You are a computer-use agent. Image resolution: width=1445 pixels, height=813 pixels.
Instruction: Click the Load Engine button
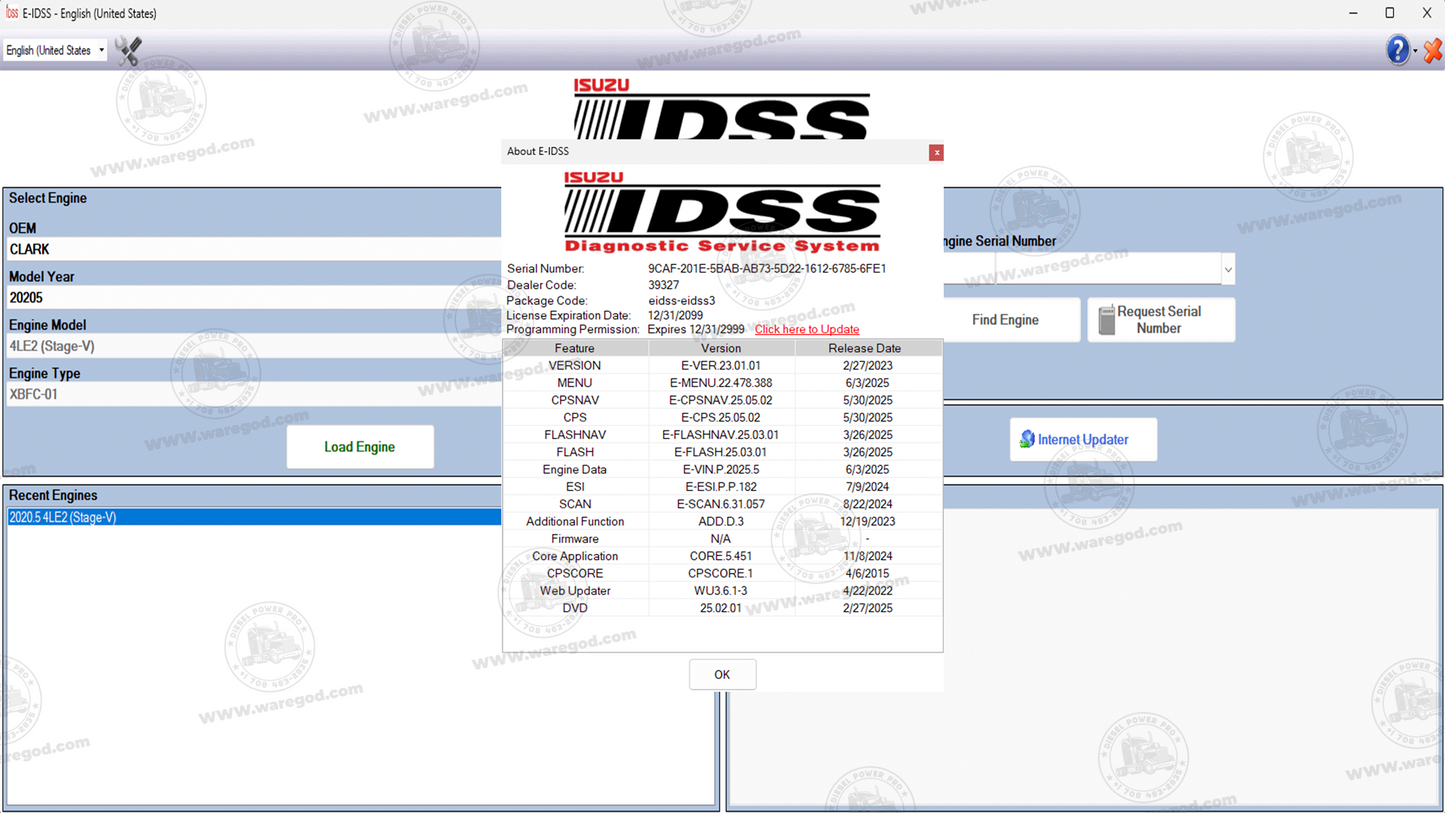point(359,446)
